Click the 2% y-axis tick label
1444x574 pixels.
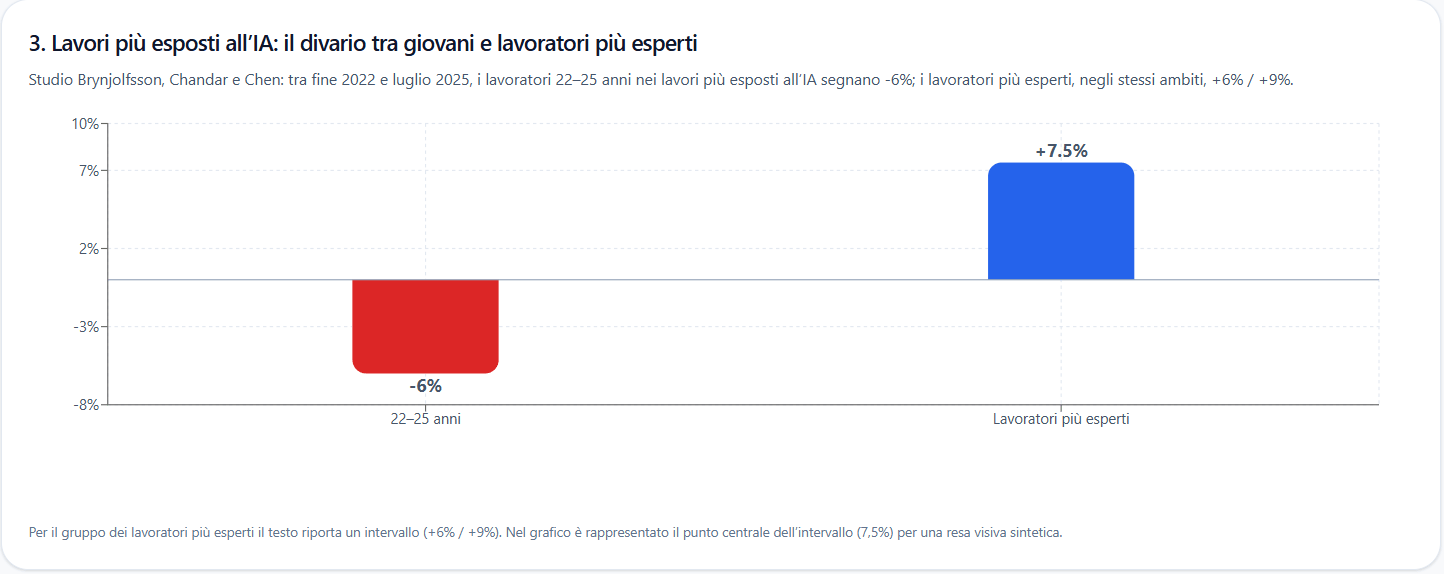pyautogui.click(x=88, y=249)
